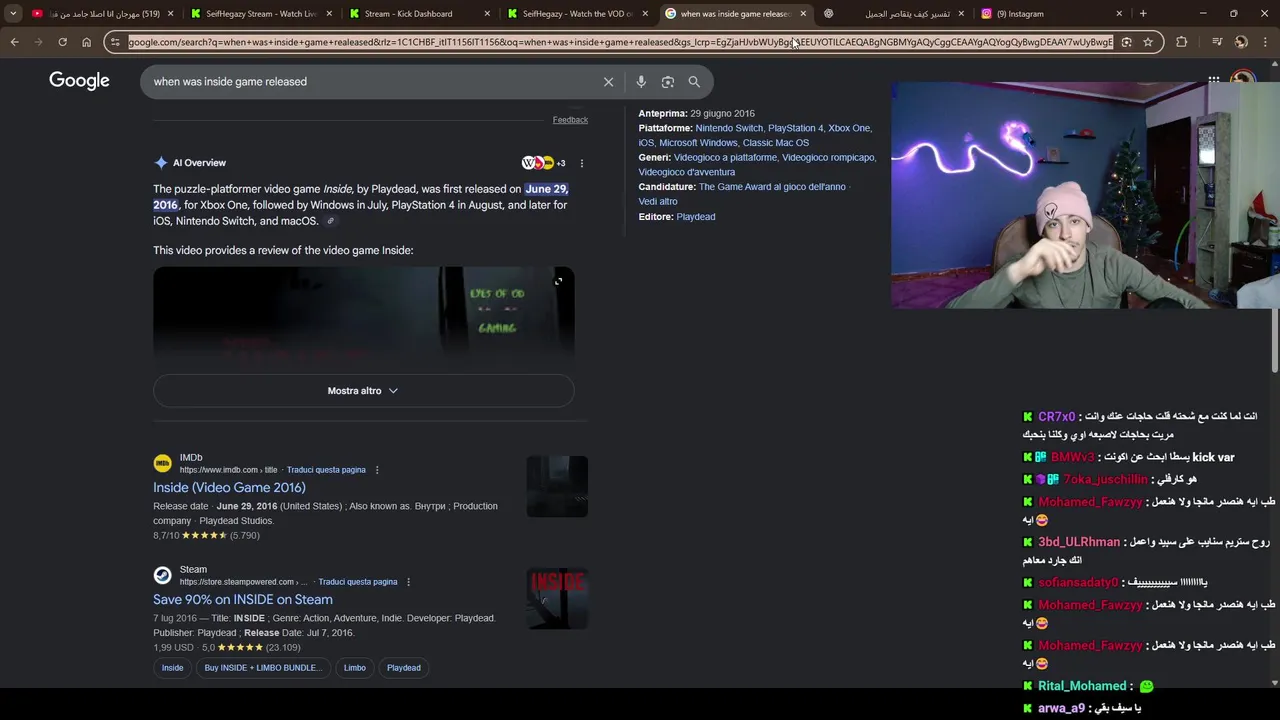The width and height of the screenshot is (1280, 720).
Task: Open the new tab plus button
Action: click(1143, 14)
